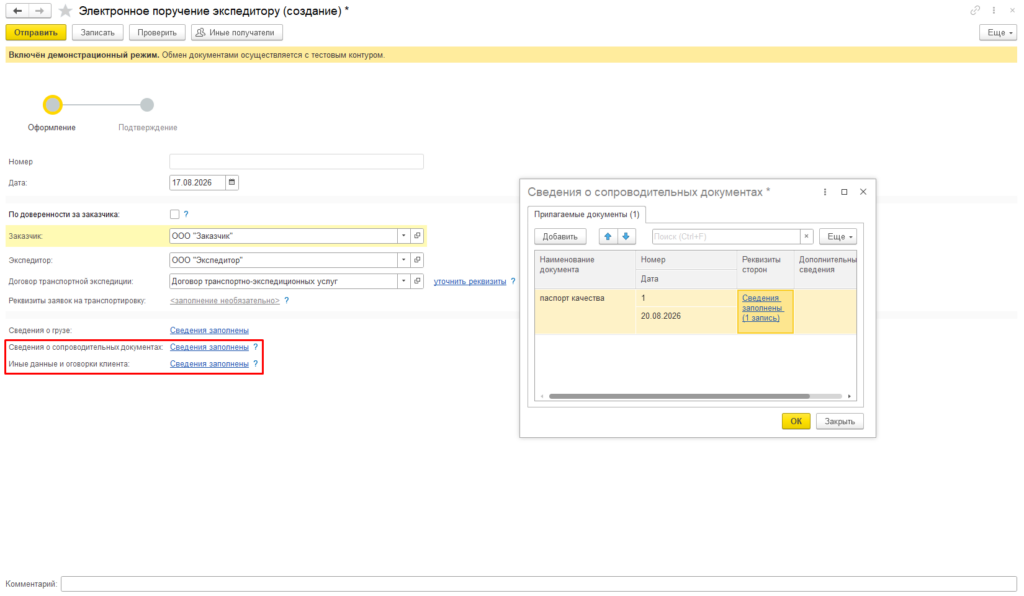Run the Проверить check button
Viewport: 1024px width, 596px height.
[x=157, y=33]
